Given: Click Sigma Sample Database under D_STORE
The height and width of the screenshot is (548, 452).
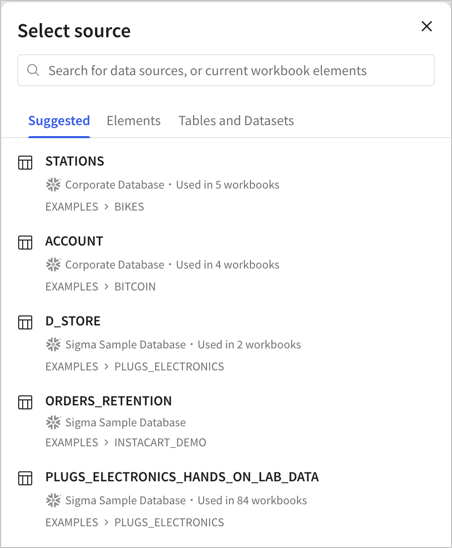Looking at the screenshot, I should point(125,345).
